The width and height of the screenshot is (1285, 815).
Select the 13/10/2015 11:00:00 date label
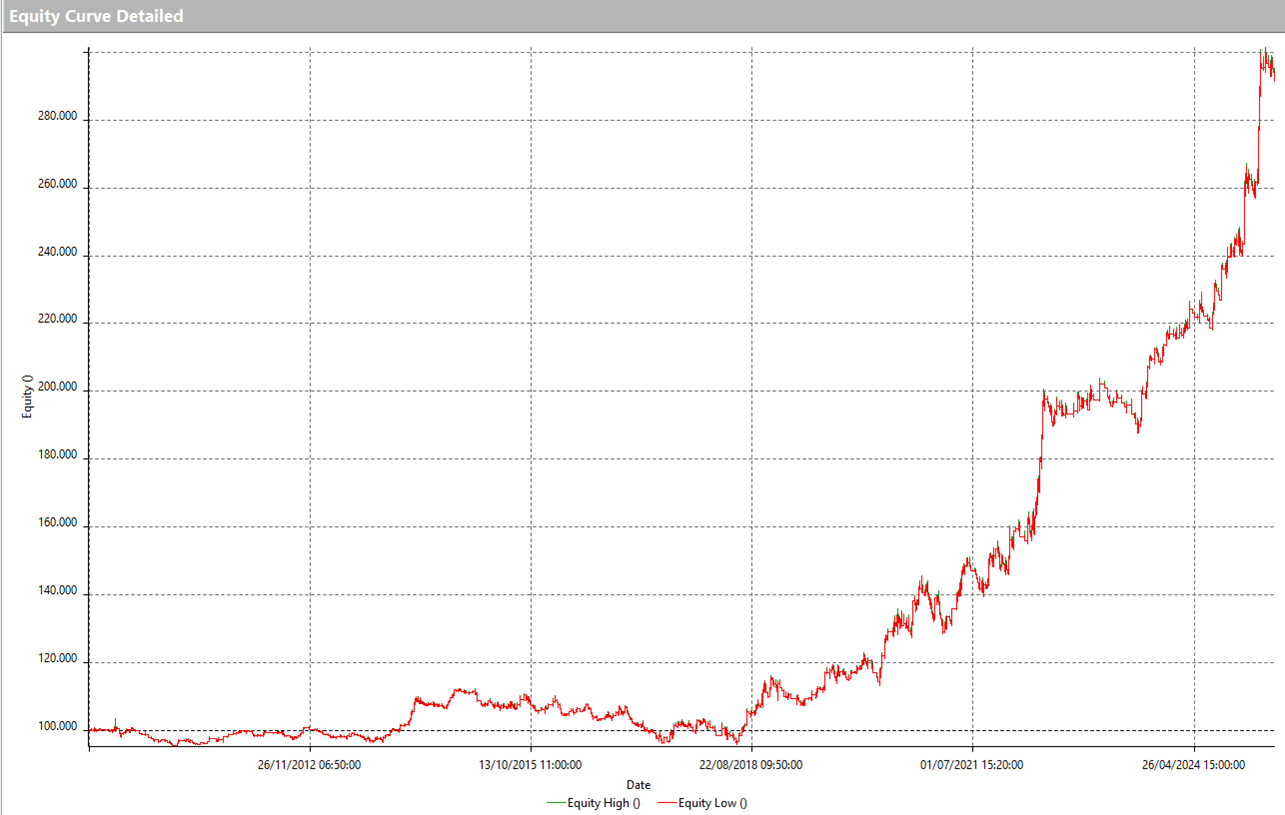coord(530,766)
